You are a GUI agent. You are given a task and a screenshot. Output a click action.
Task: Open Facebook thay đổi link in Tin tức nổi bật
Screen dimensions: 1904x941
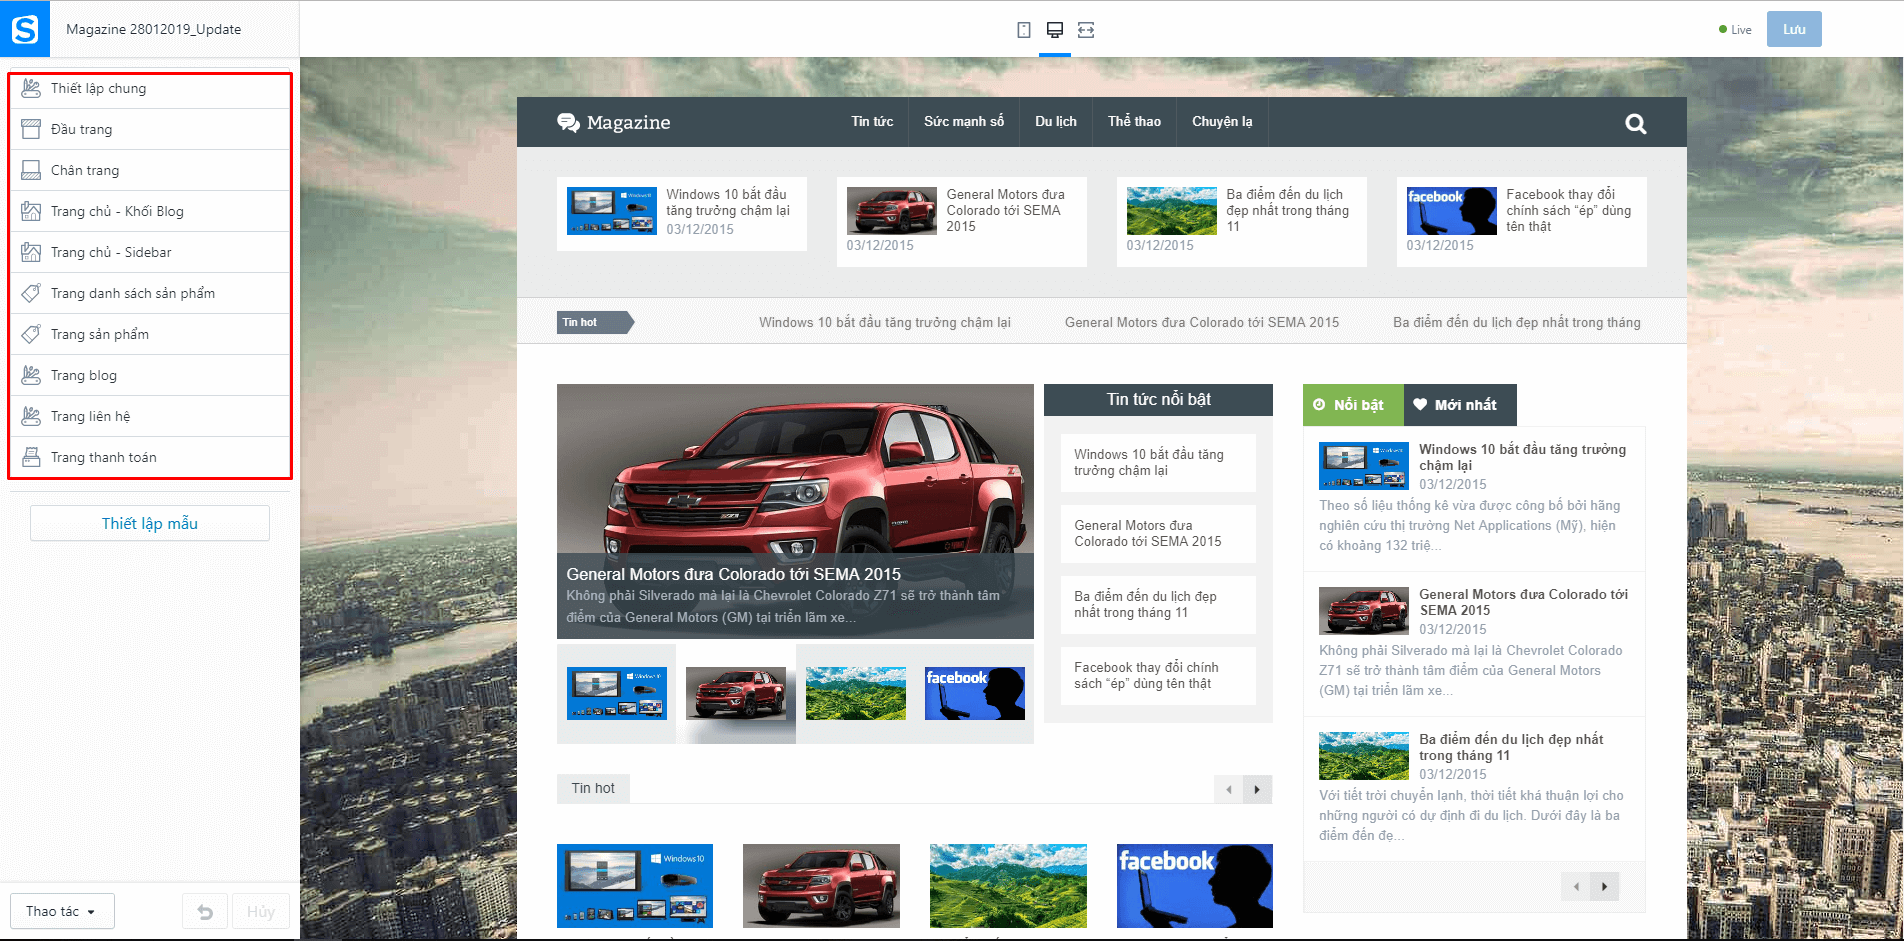[1146, 675]
